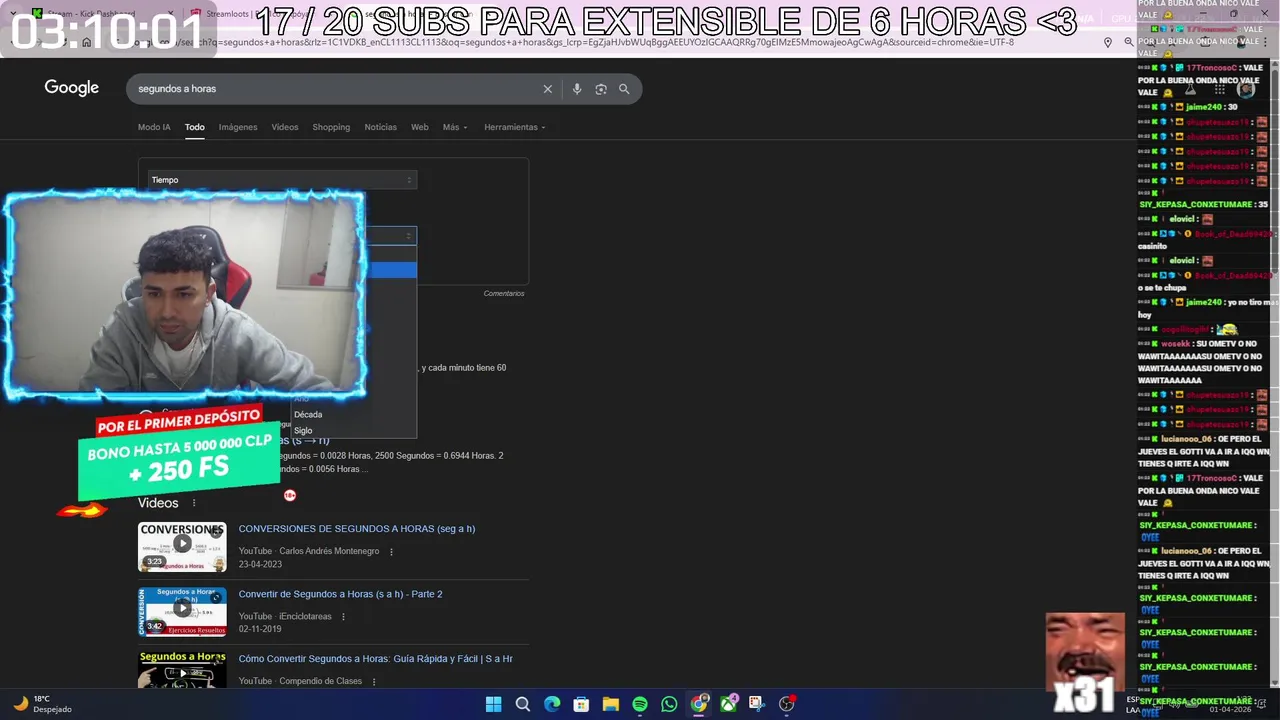
Task: Clear the Google search box with the X icon
Action: click(x=547, y=89)
